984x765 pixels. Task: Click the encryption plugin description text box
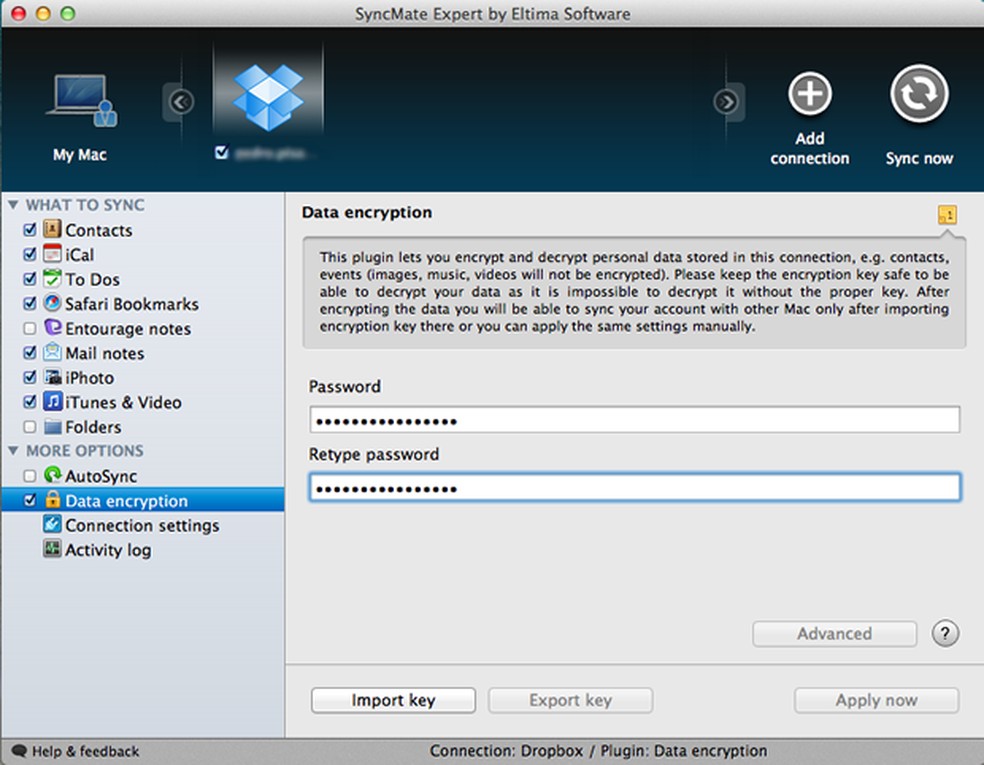[634, 292]
